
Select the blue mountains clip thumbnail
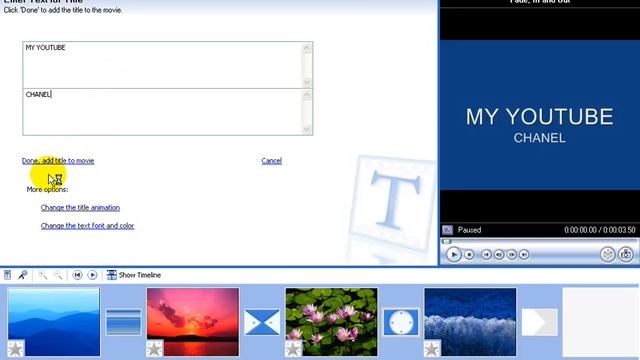[53, 322]
